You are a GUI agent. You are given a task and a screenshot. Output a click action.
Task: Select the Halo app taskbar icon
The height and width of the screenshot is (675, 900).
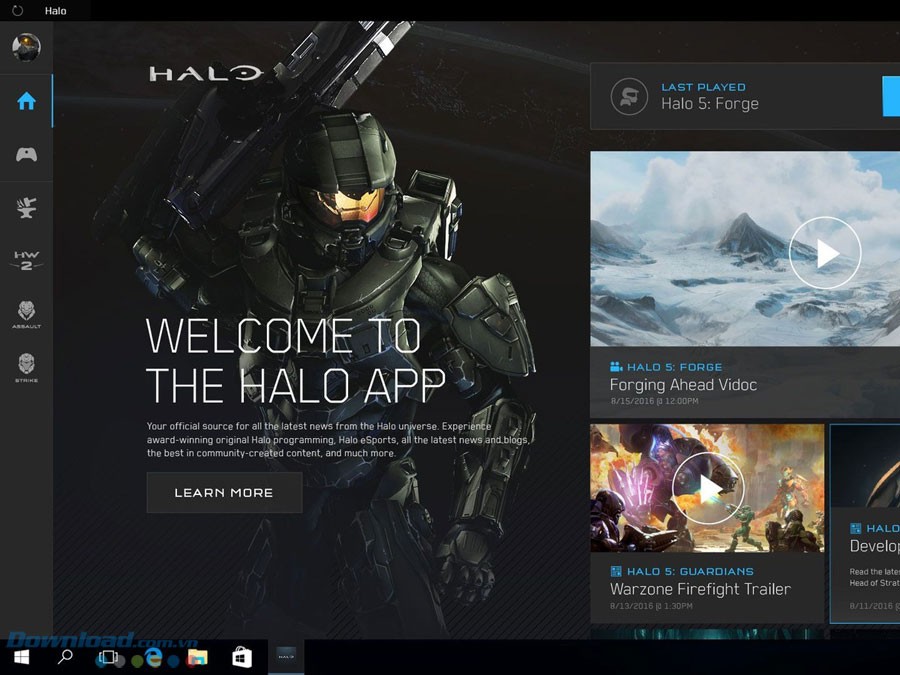pos(285,657)
